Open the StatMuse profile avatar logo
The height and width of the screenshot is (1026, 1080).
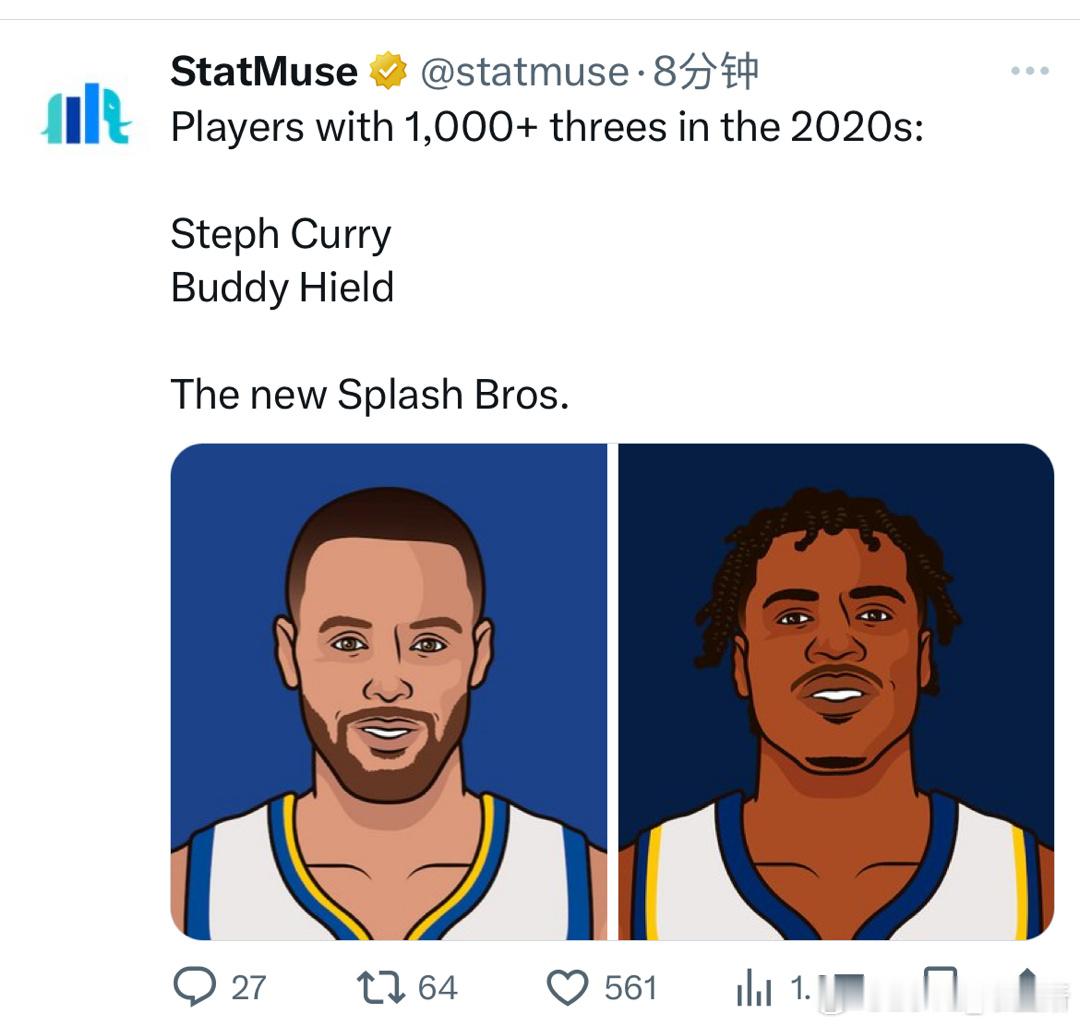pyautogui.click(x=86, y=112)
